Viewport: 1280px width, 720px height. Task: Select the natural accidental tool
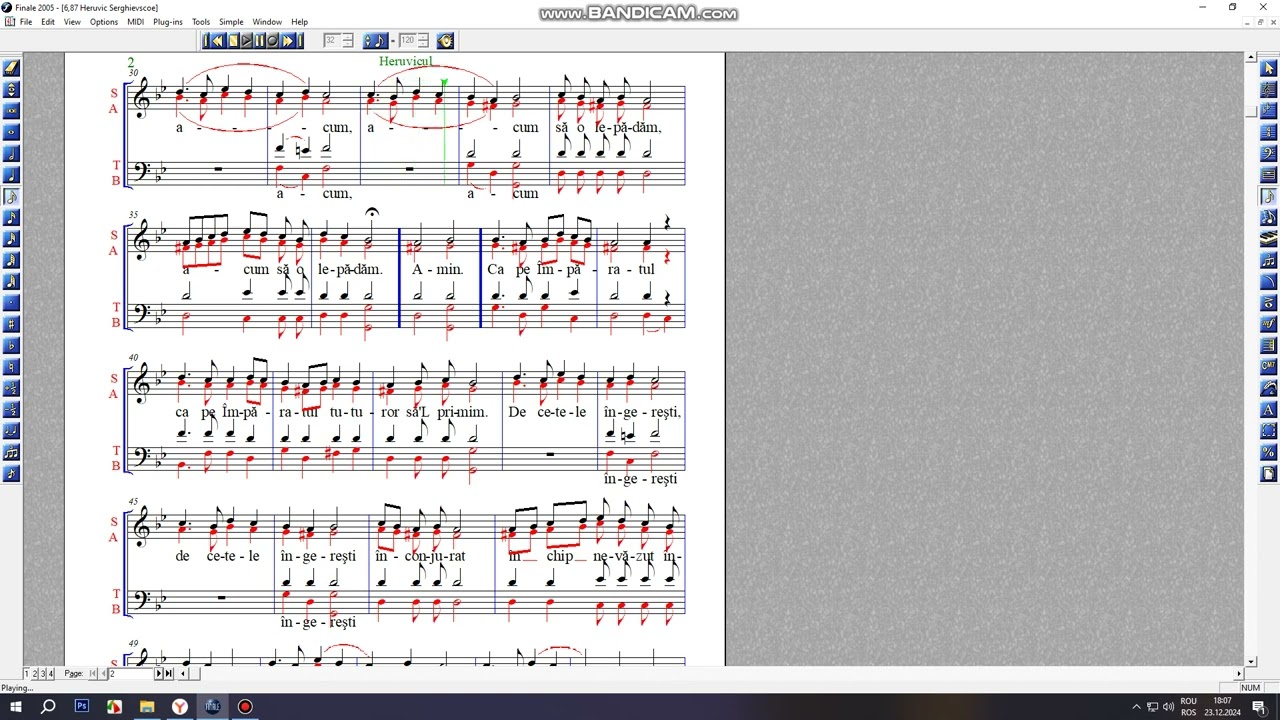point(12,367)
